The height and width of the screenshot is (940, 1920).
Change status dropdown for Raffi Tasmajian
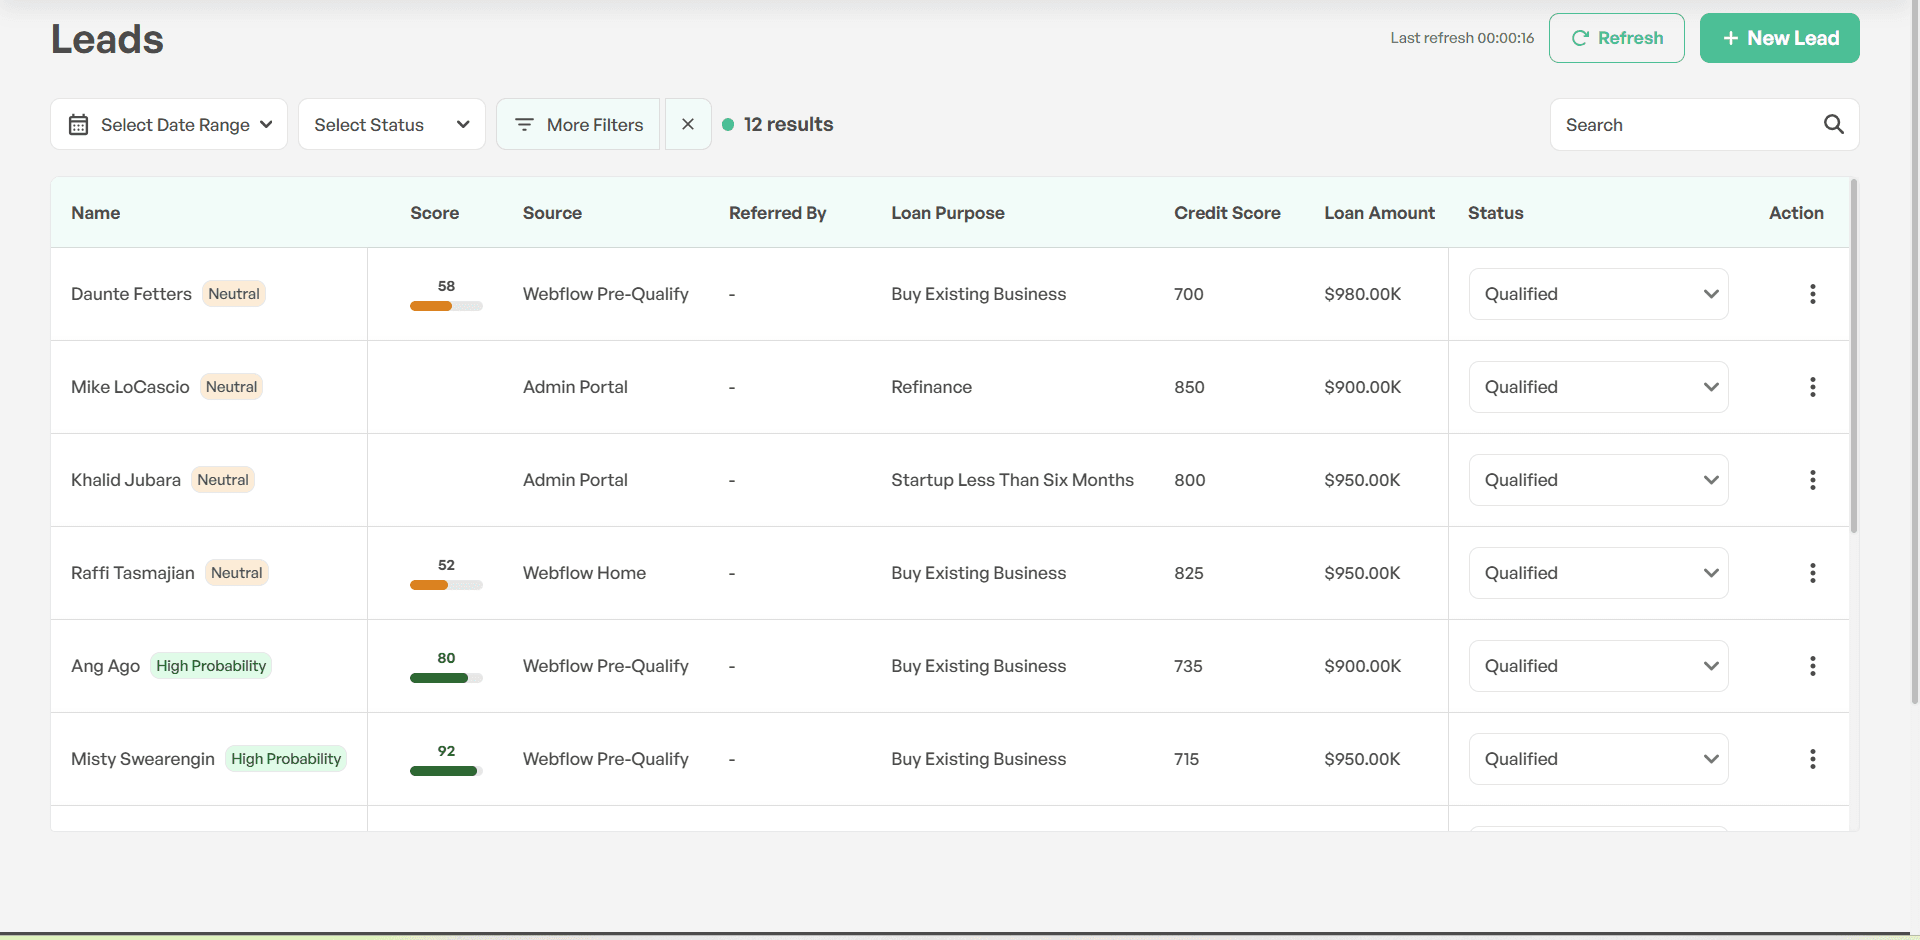(1598, 573)
